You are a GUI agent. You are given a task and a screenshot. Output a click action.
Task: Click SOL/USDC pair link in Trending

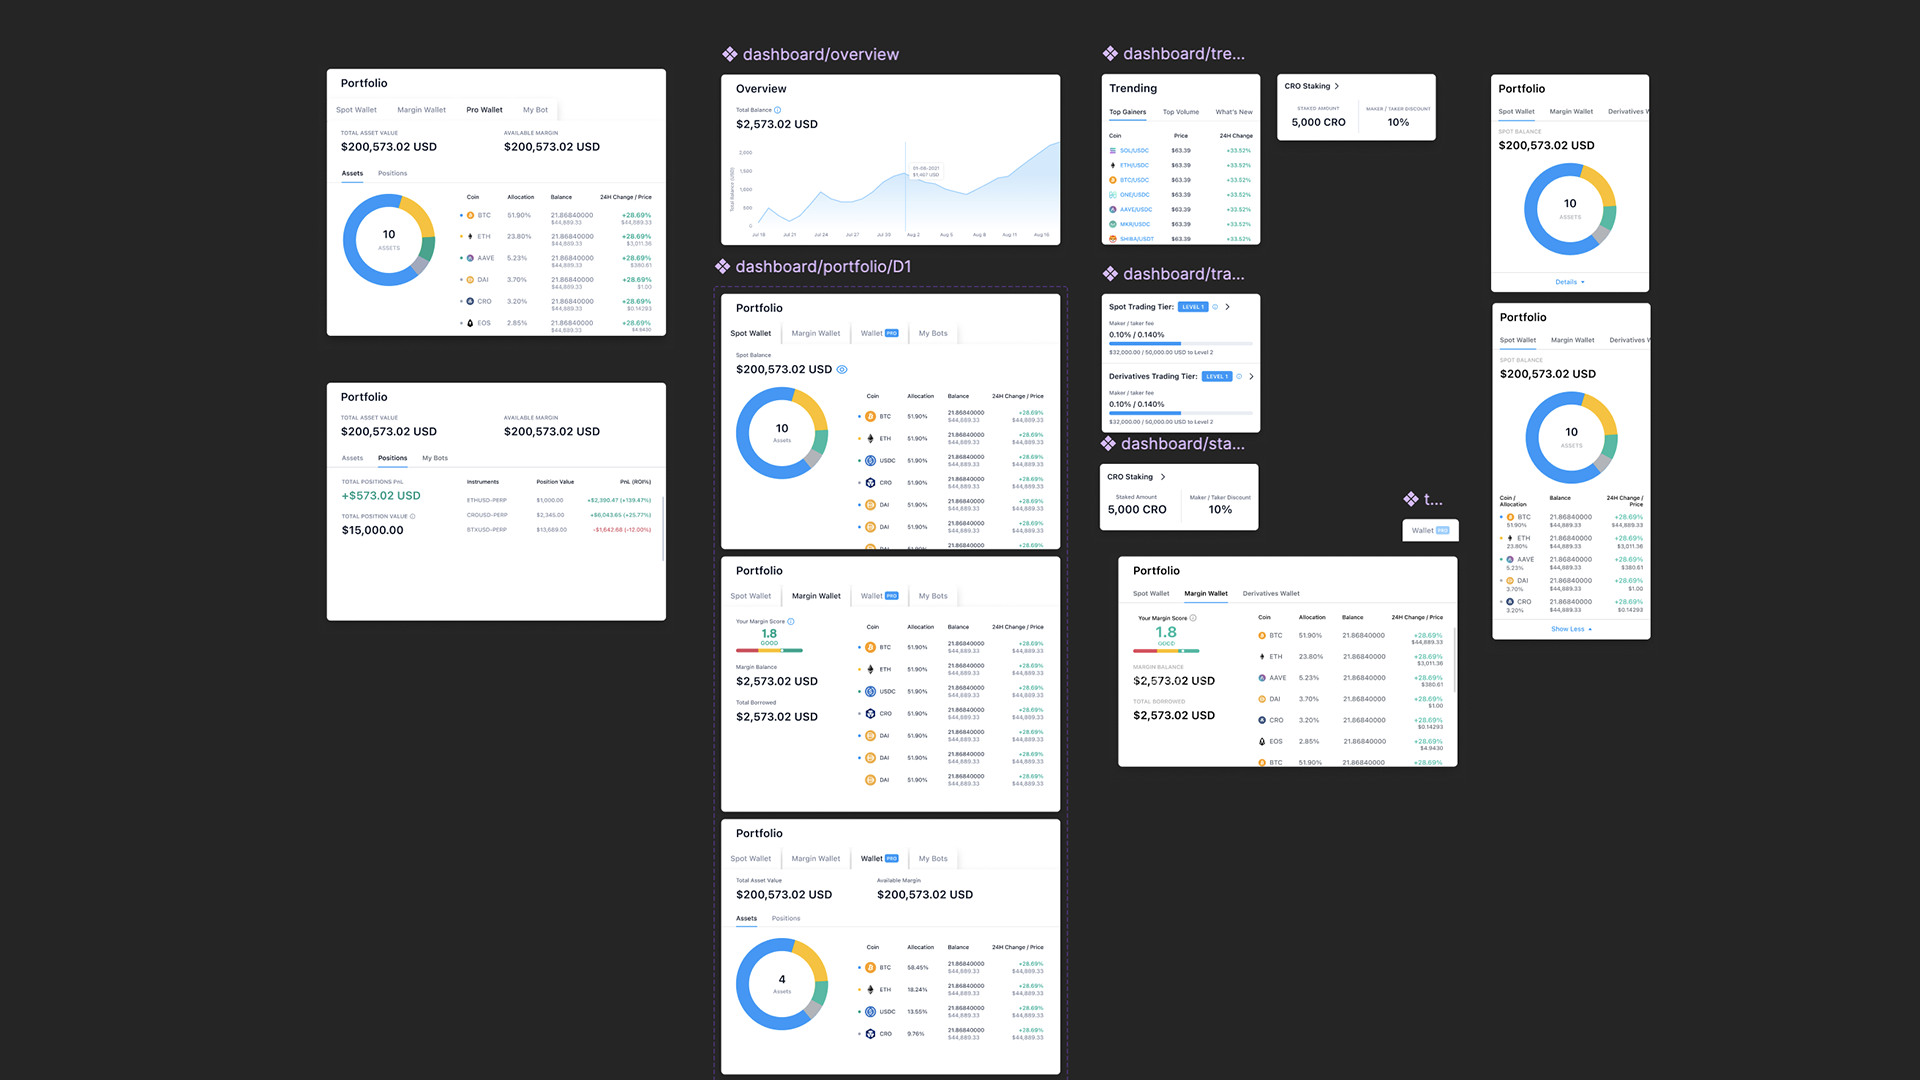[x=1134, y=151]
